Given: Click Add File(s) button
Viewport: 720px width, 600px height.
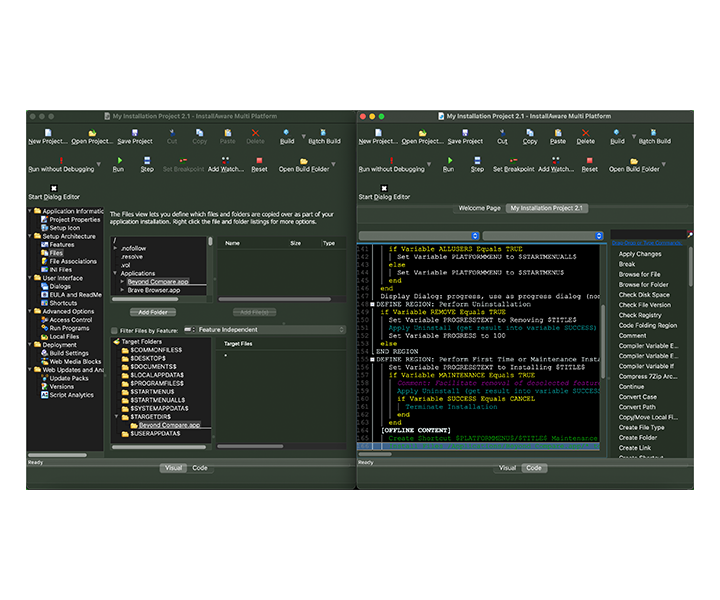Looking at the screenshot, I should click(x=254, y=312).
